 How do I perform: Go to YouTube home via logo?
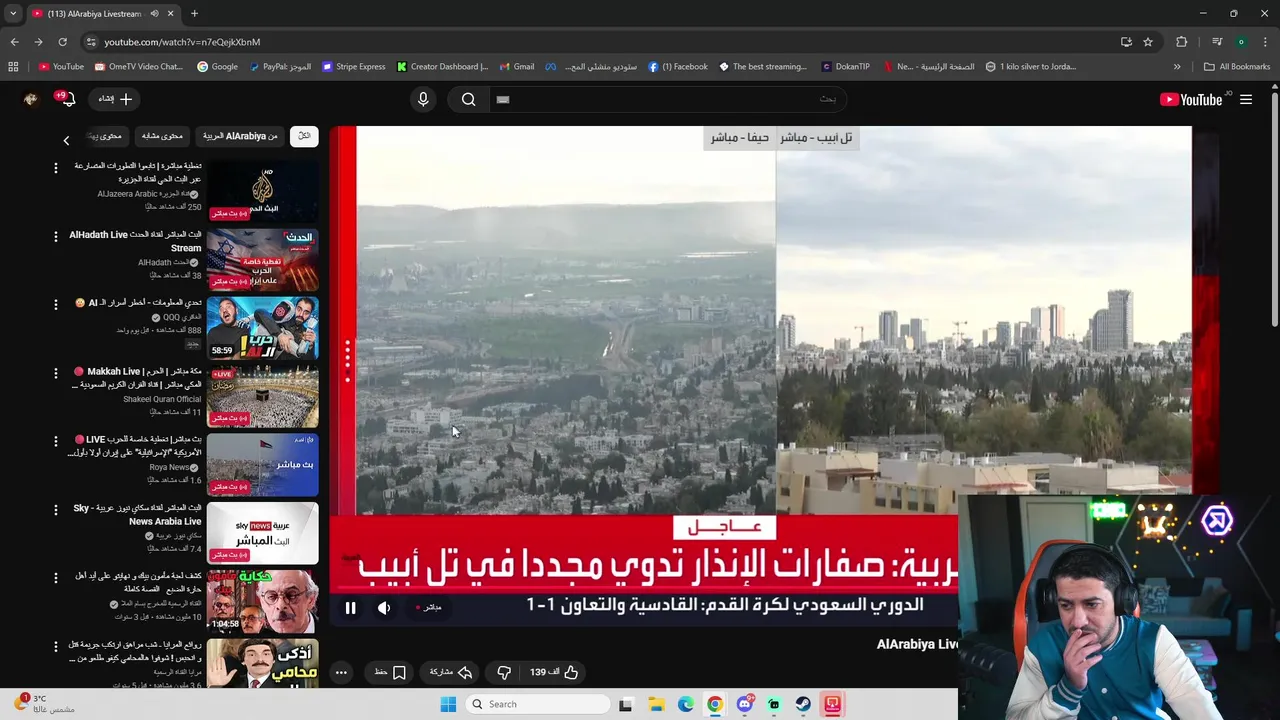click(x=1191, y=99)
